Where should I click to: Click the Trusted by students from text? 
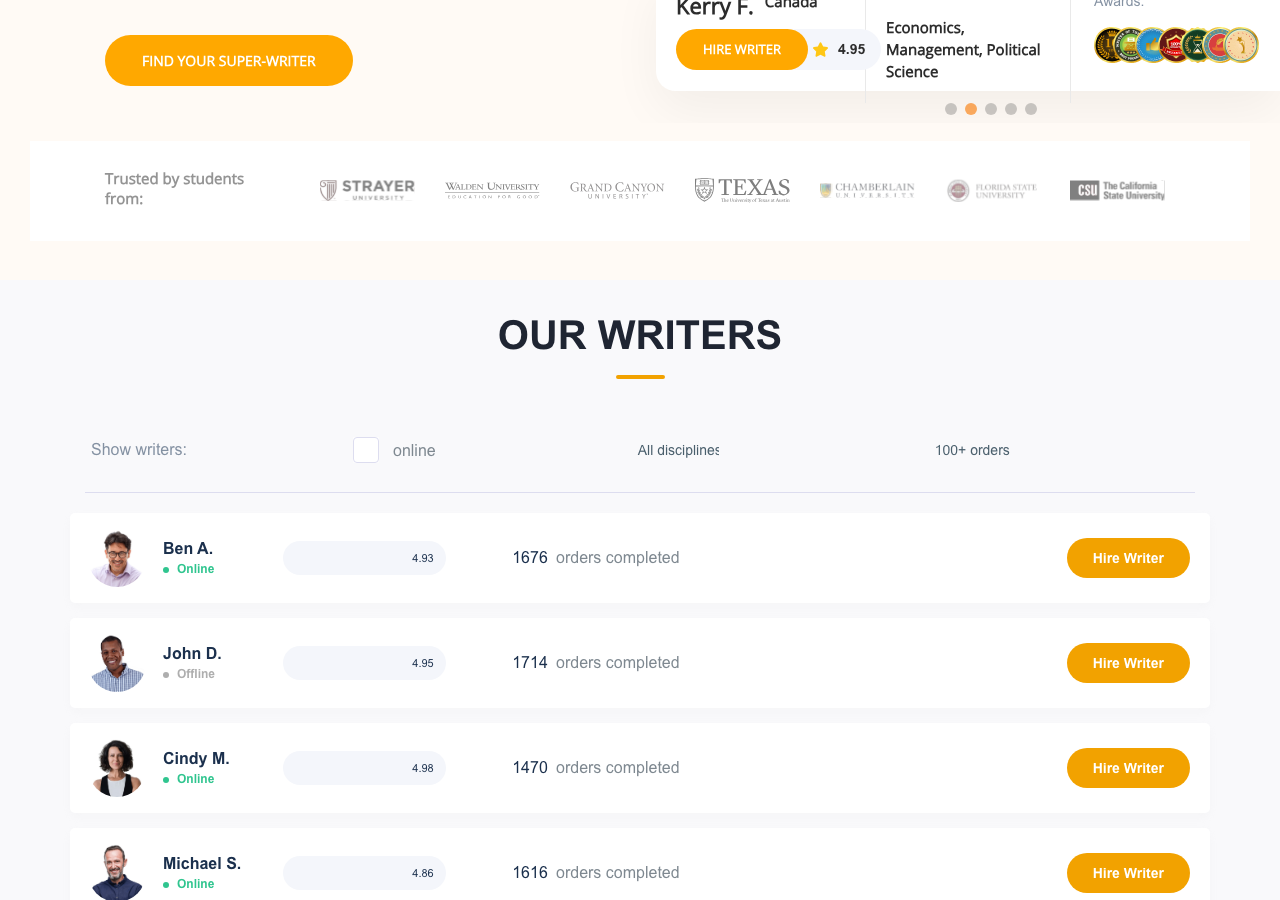(x=175, y=189)
